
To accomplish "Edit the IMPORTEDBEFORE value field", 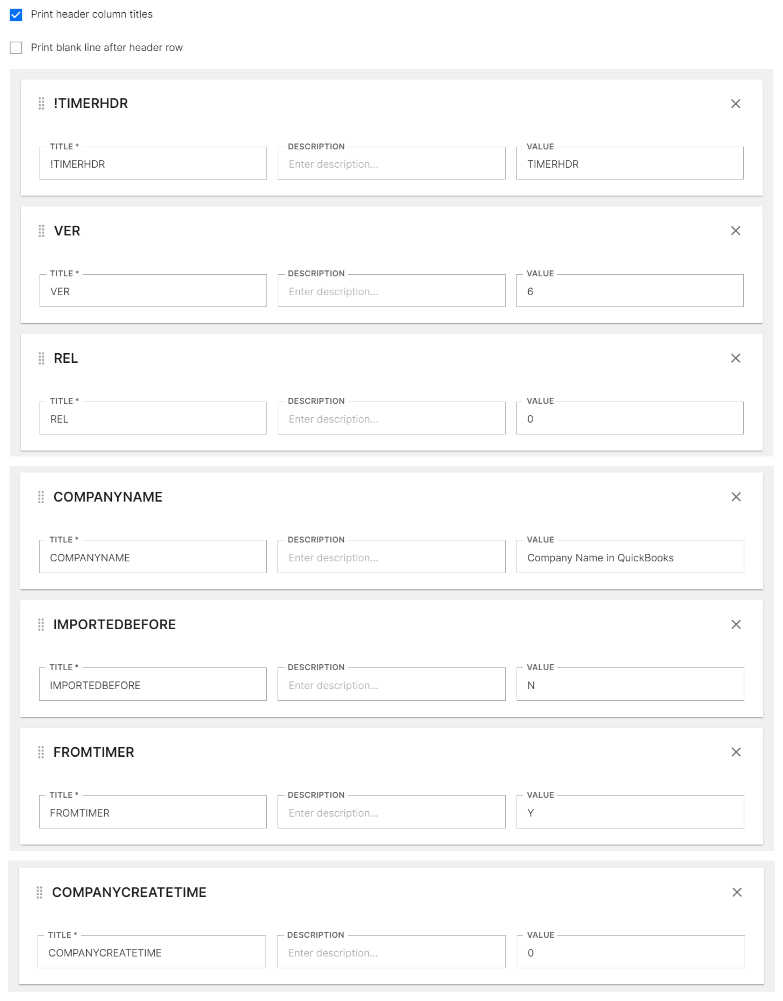I will pos(630,686).
